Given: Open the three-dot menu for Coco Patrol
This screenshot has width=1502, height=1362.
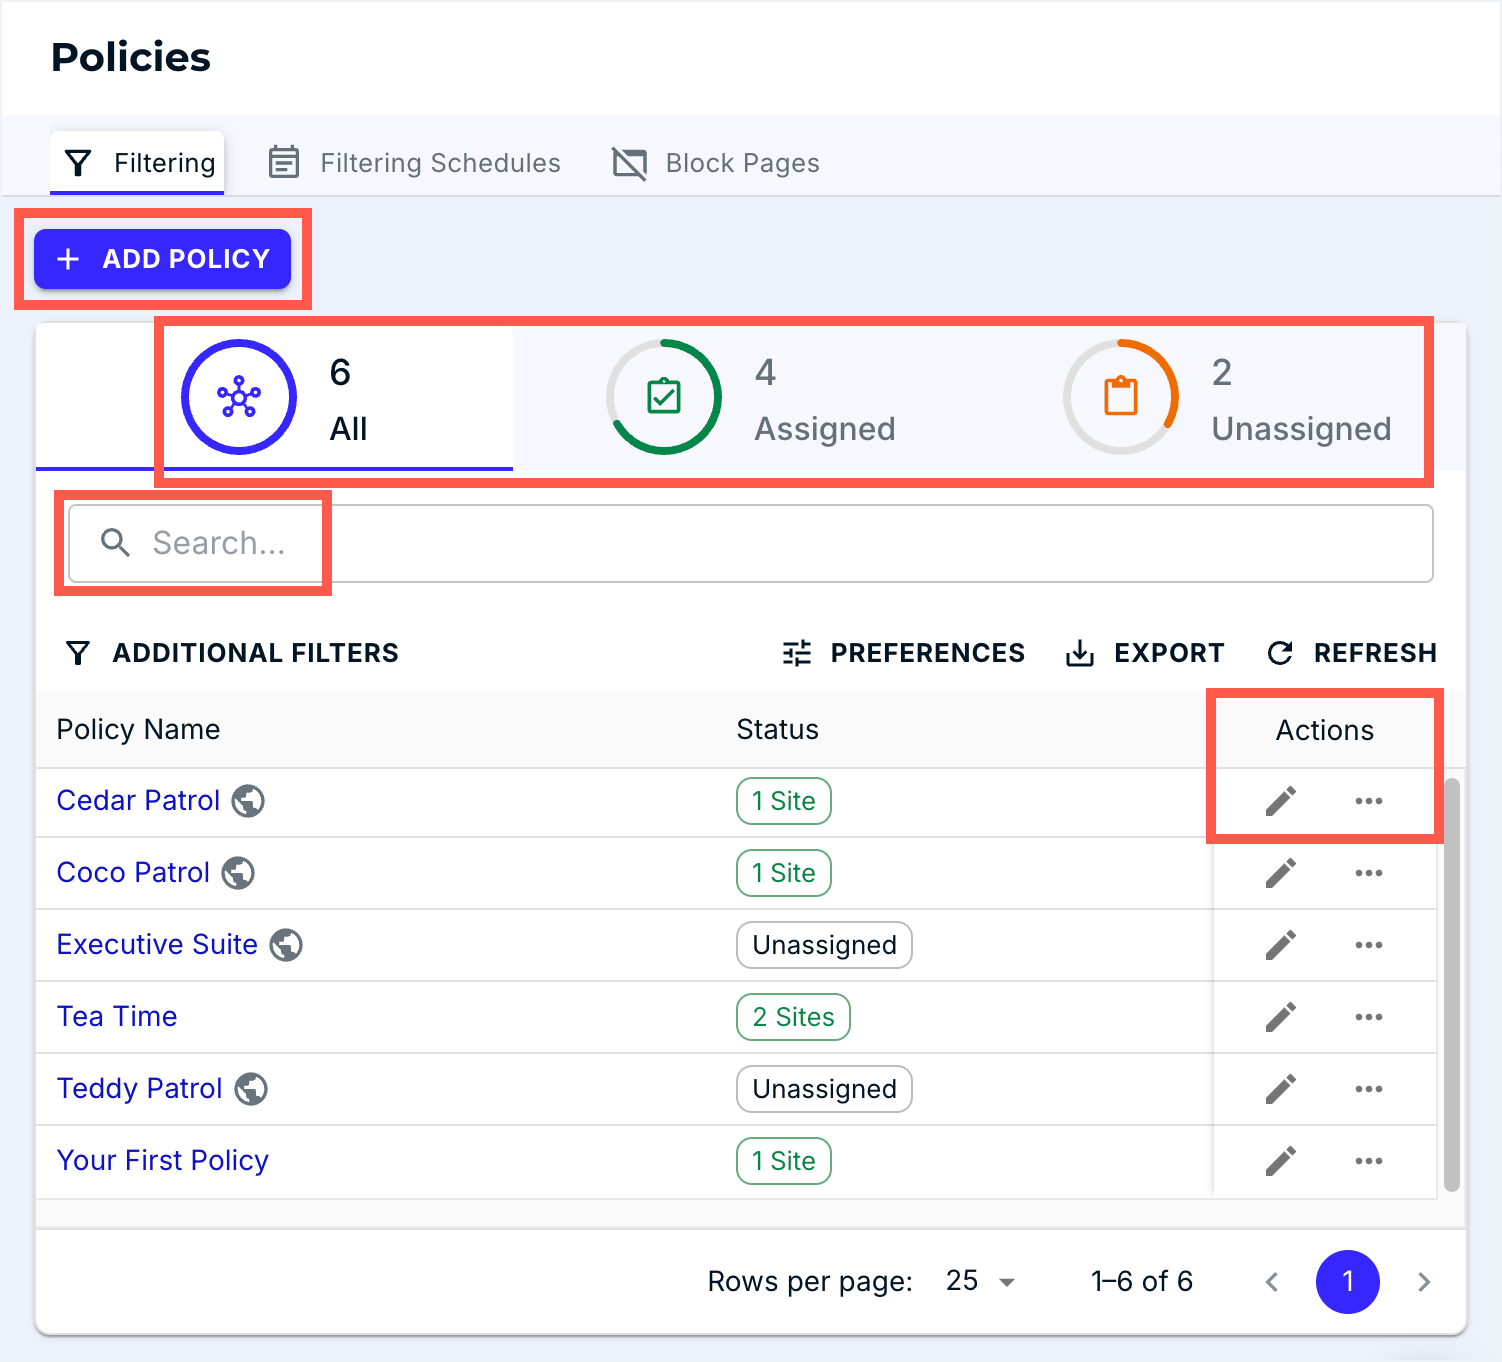Looking at the screenshot, I should click(x=1368, y=873).
